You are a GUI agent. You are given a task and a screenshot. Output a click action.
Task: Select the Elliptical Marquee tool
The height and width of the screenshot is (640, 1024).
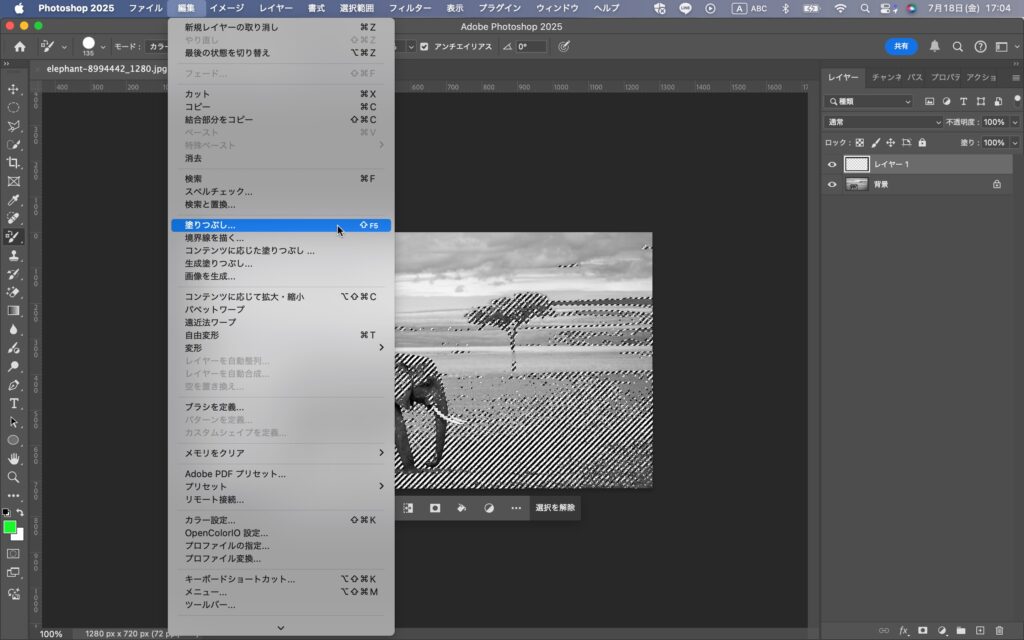(13, 107)
